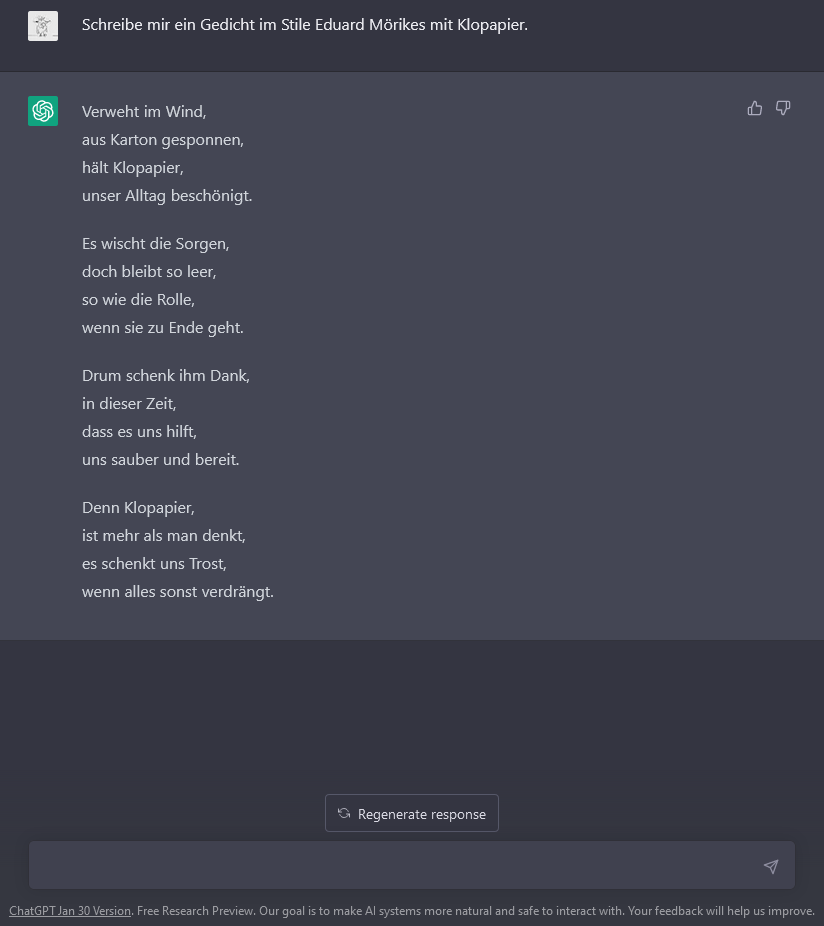Click the line "aus Karton gesponnen,"

pos(163,140)
